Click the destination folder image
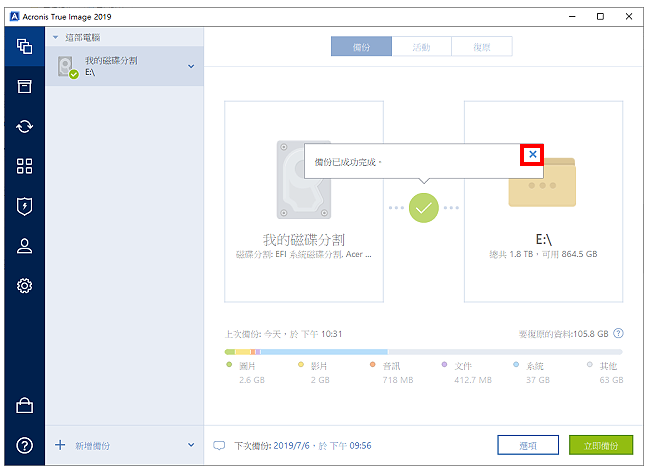Screen dimensions: 652x467 coord(542,182)
